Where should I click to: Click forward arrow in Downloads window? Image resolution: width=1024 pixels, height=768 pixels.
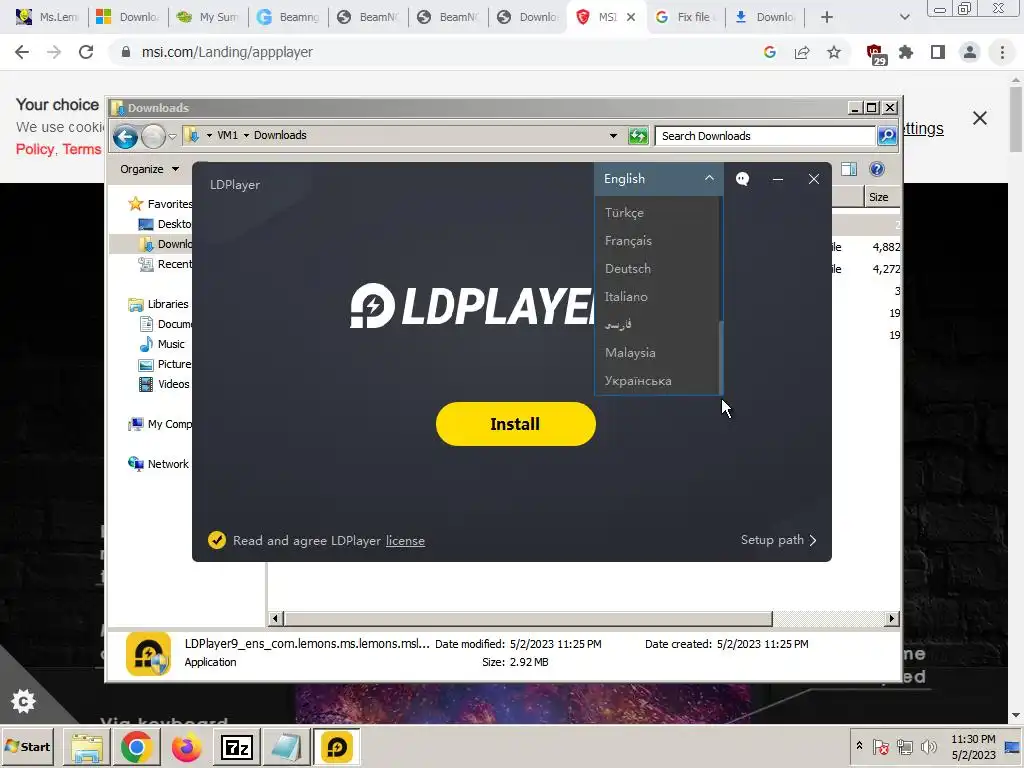click(x=153, y=136)
